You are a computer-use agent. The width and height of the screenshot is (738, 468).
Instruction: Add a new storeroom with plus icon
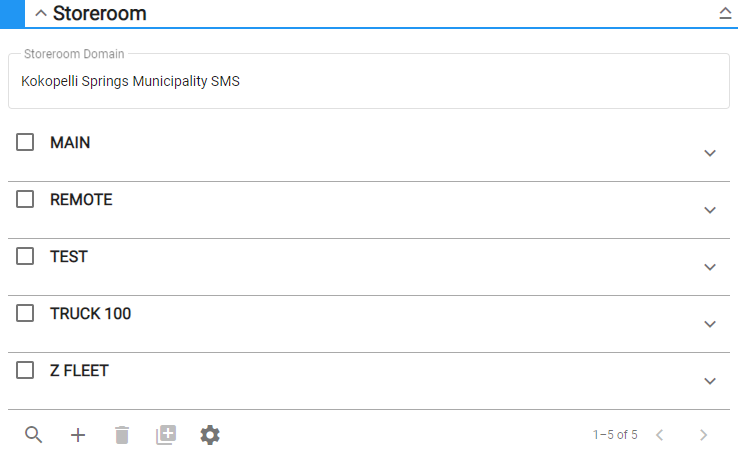coord(78,435)
